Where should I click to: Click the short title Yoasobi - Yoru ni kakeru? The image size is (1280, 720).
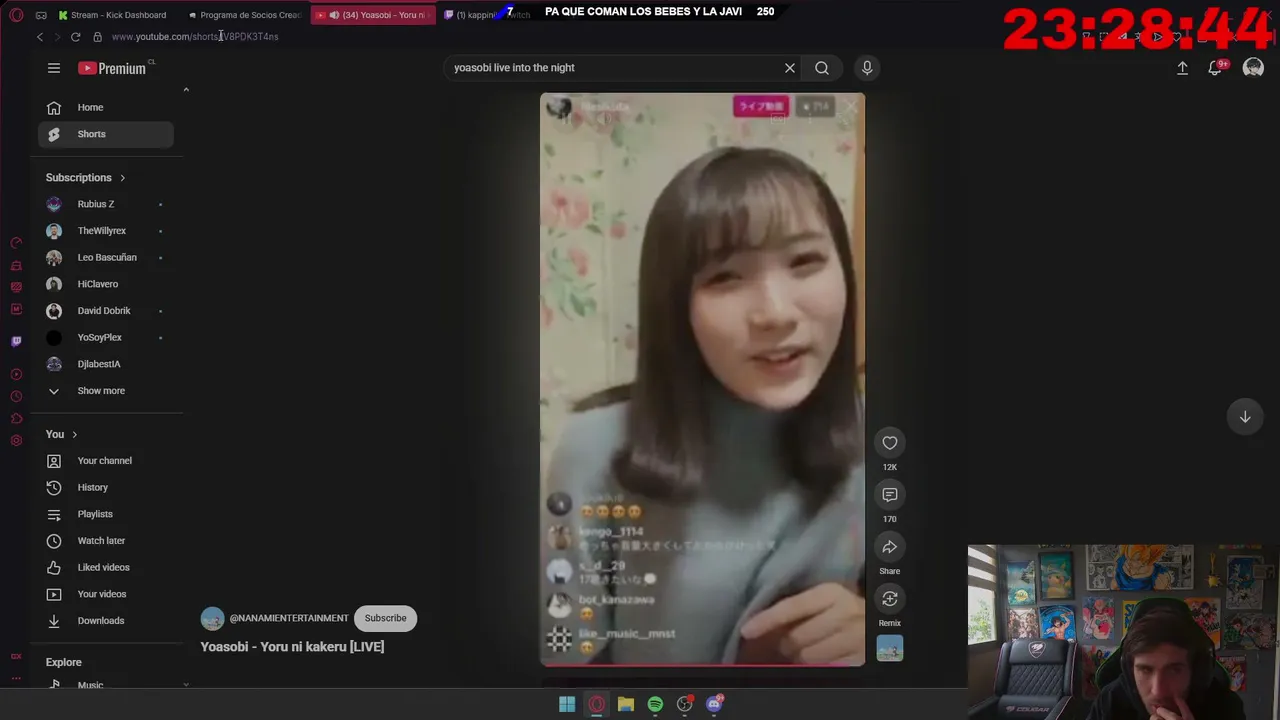coord(292,646)
